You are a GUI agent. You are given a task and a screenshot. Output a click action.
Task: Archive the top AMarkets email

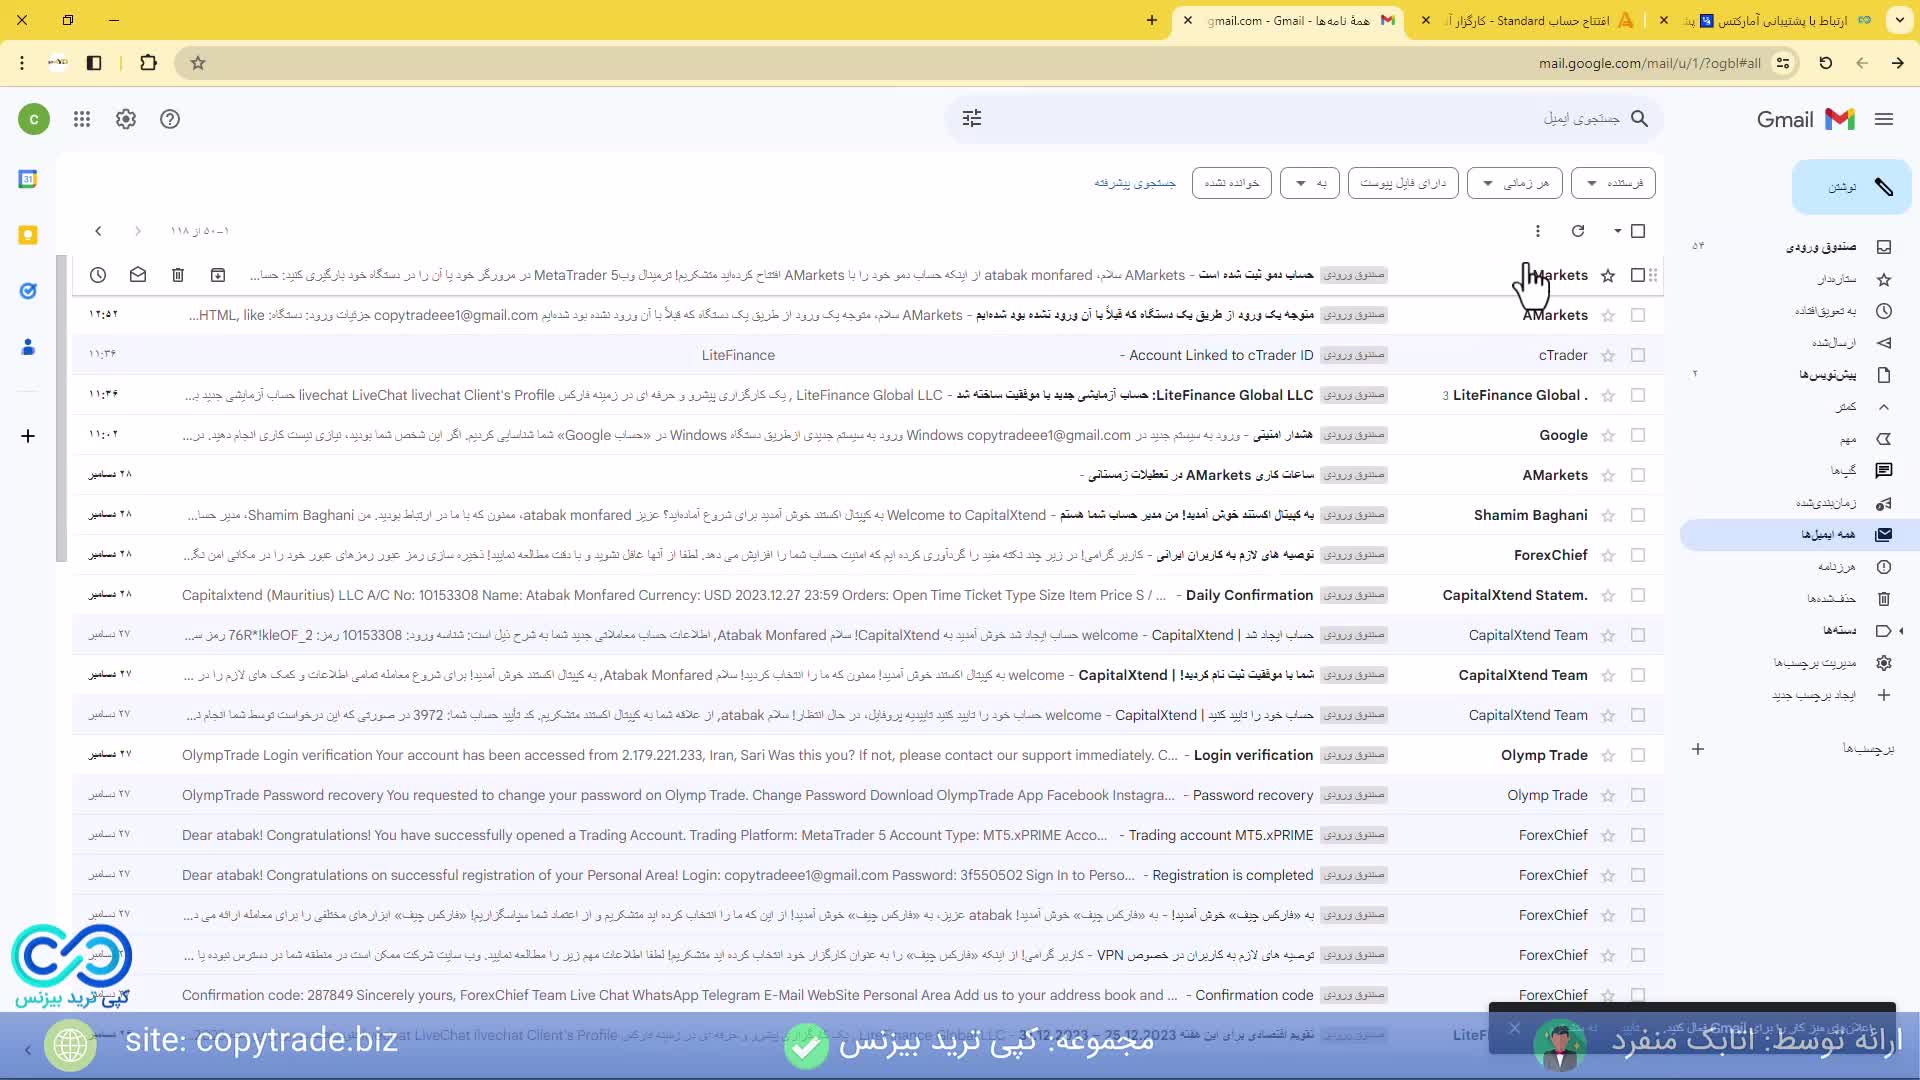tap(218, 275)
